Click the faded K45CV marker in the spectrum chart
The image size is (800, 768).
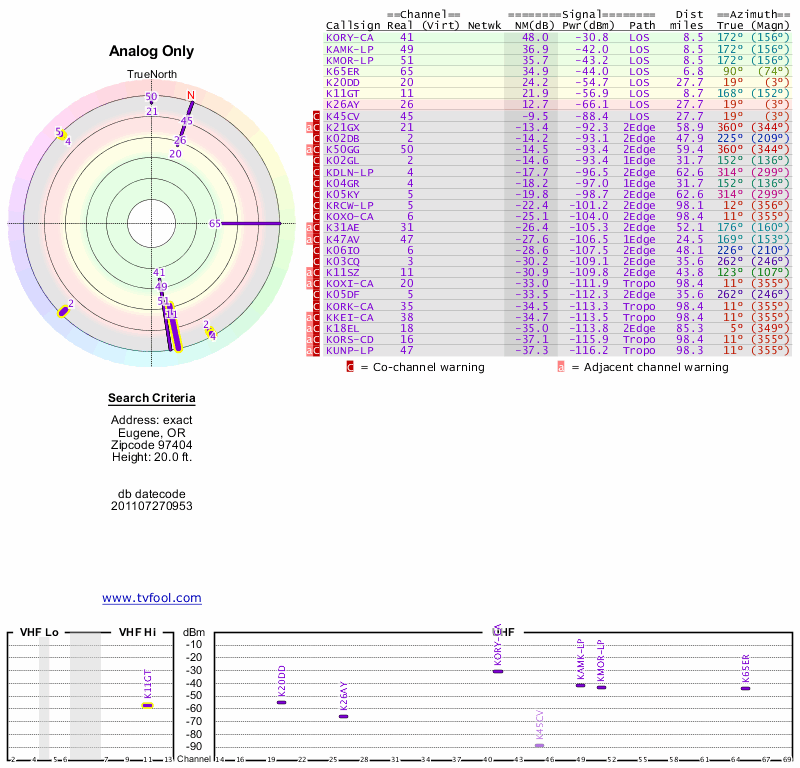pyautogui.click(x=539, y=744)
